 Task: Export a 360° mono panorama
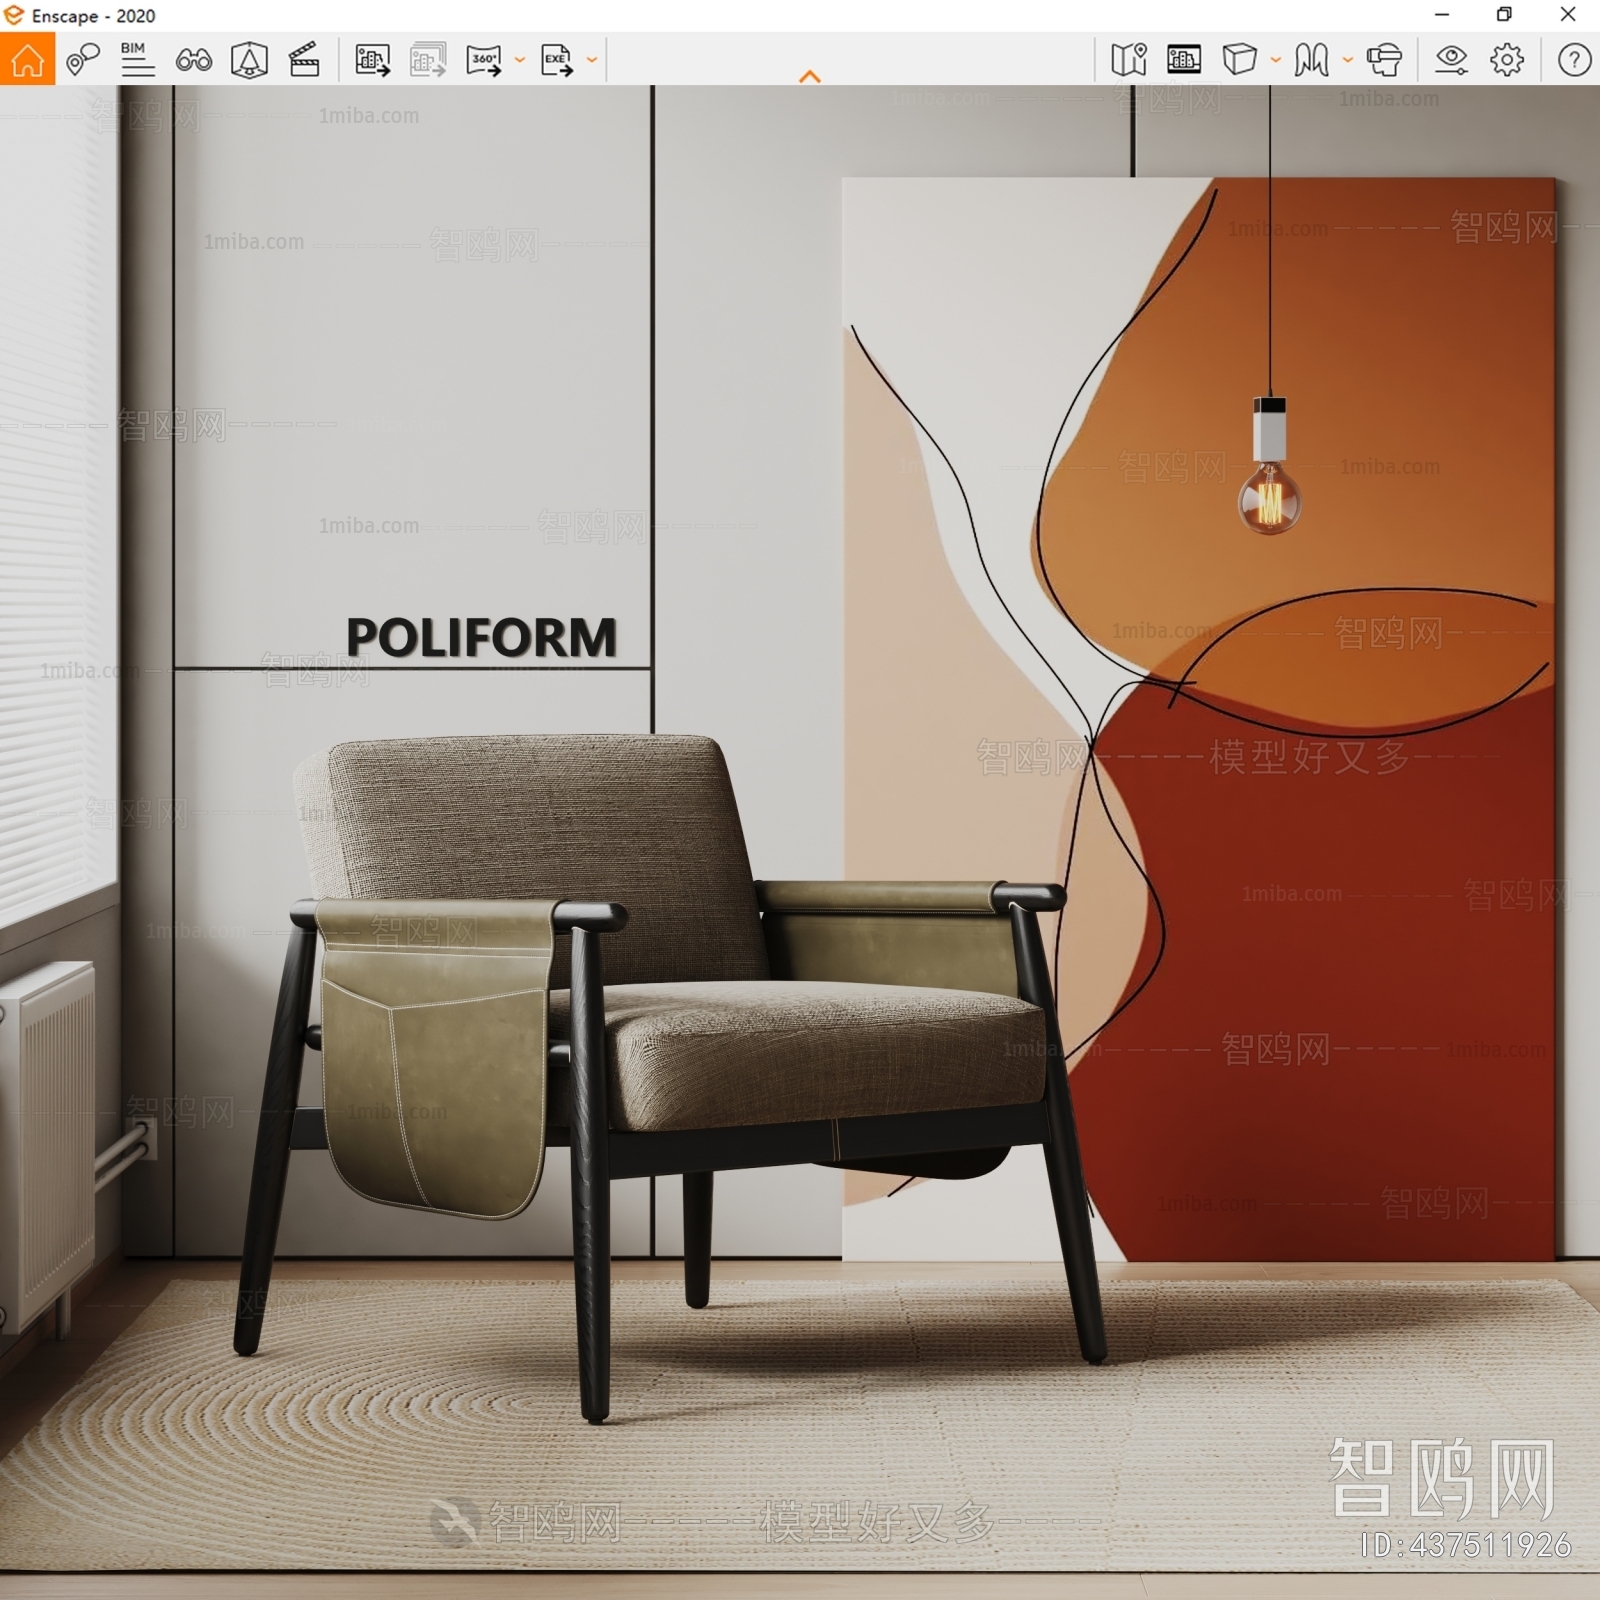484,60
